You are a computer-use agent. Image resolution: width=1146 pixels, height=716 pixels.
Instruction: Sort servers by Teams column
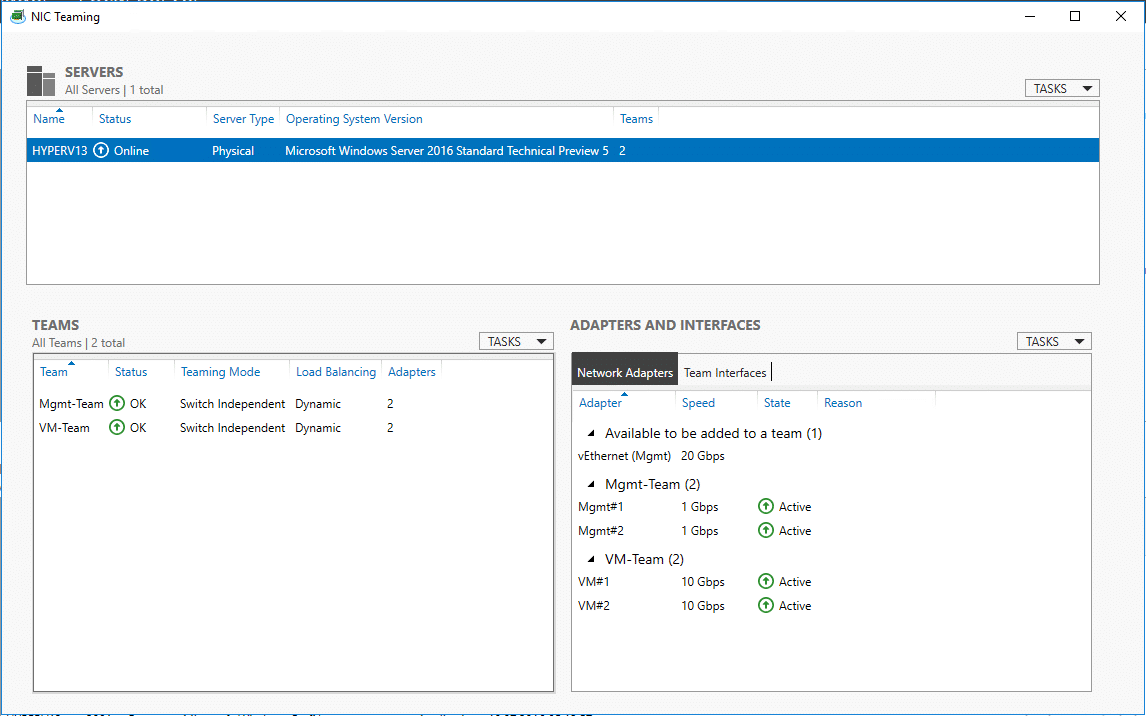637,119
